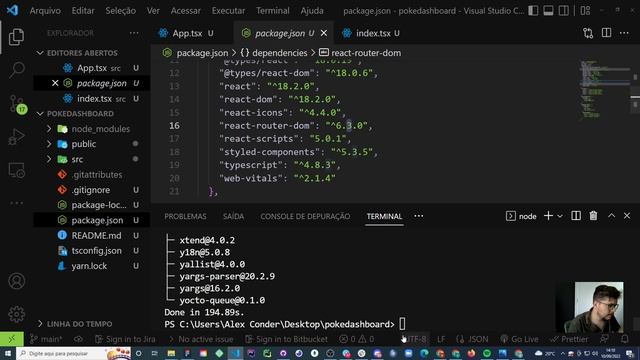
Task: Create a new terminal with plus icon
Action: [548, 216]
